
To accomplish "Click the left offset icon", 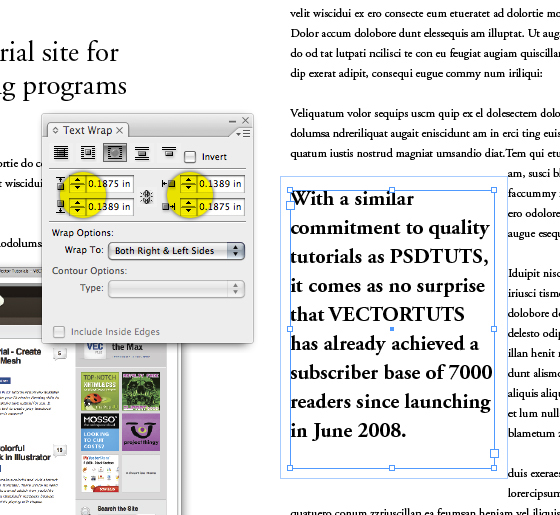I will pos(168,184).
